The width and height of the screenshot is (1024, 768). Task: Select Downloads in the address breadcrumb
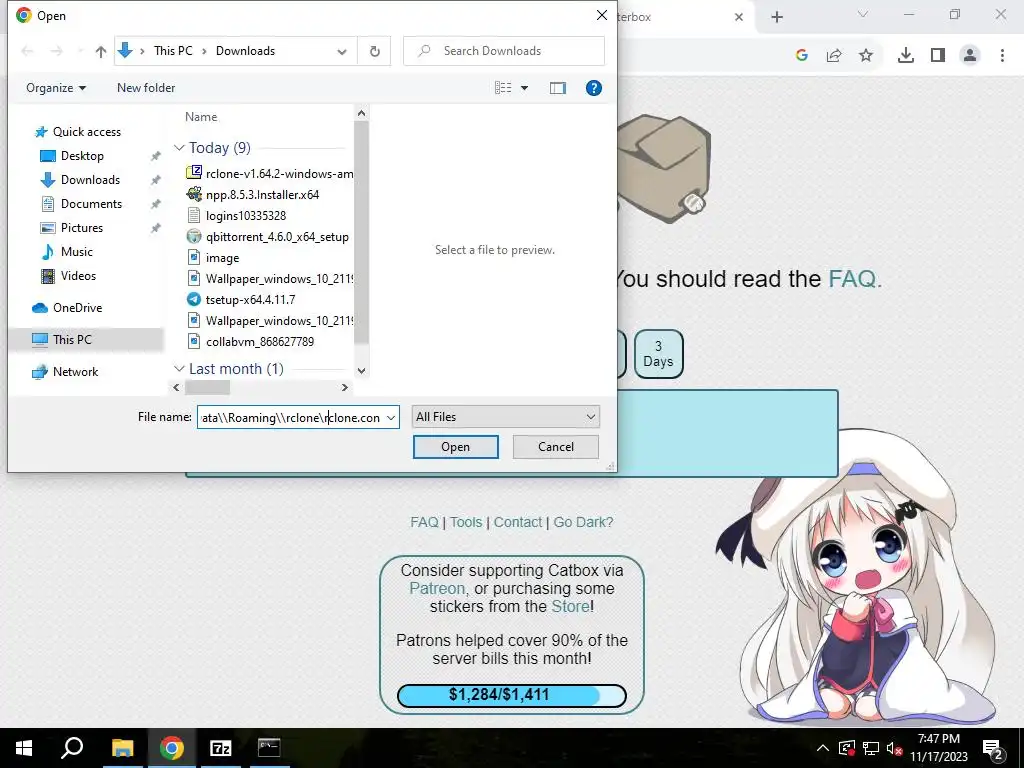click(246, 51)
